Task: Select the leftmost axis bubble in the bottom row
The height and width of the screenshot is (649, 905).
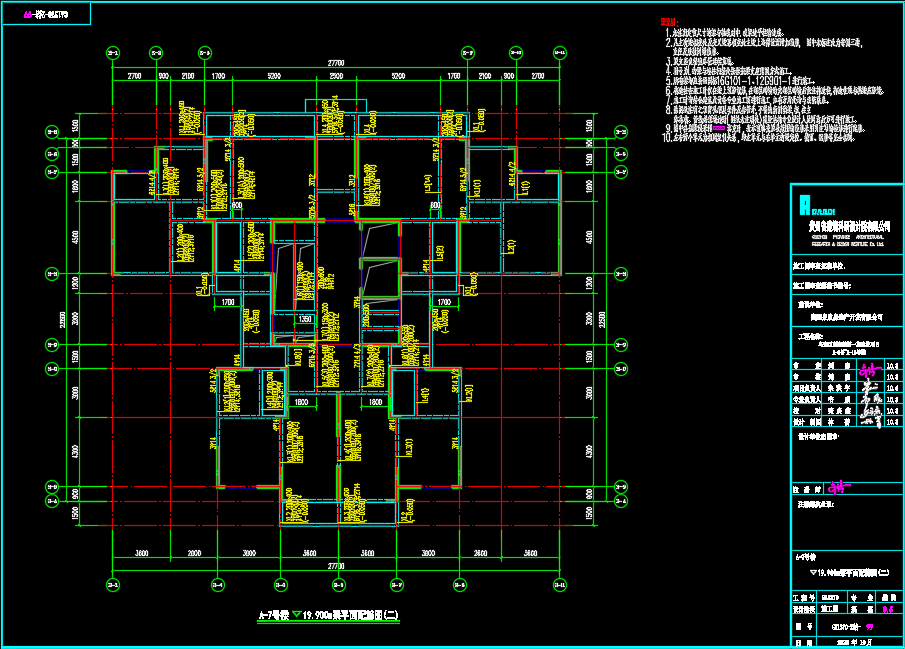Action: [x=113, y=585]
